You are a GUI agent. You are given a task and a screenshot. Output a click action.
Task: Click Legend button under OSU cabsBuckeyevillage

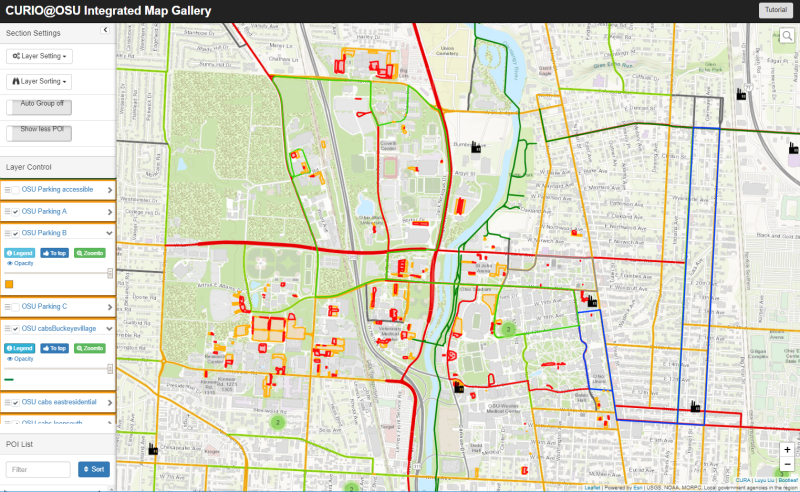pyautogui.click(x=20, y=349)
